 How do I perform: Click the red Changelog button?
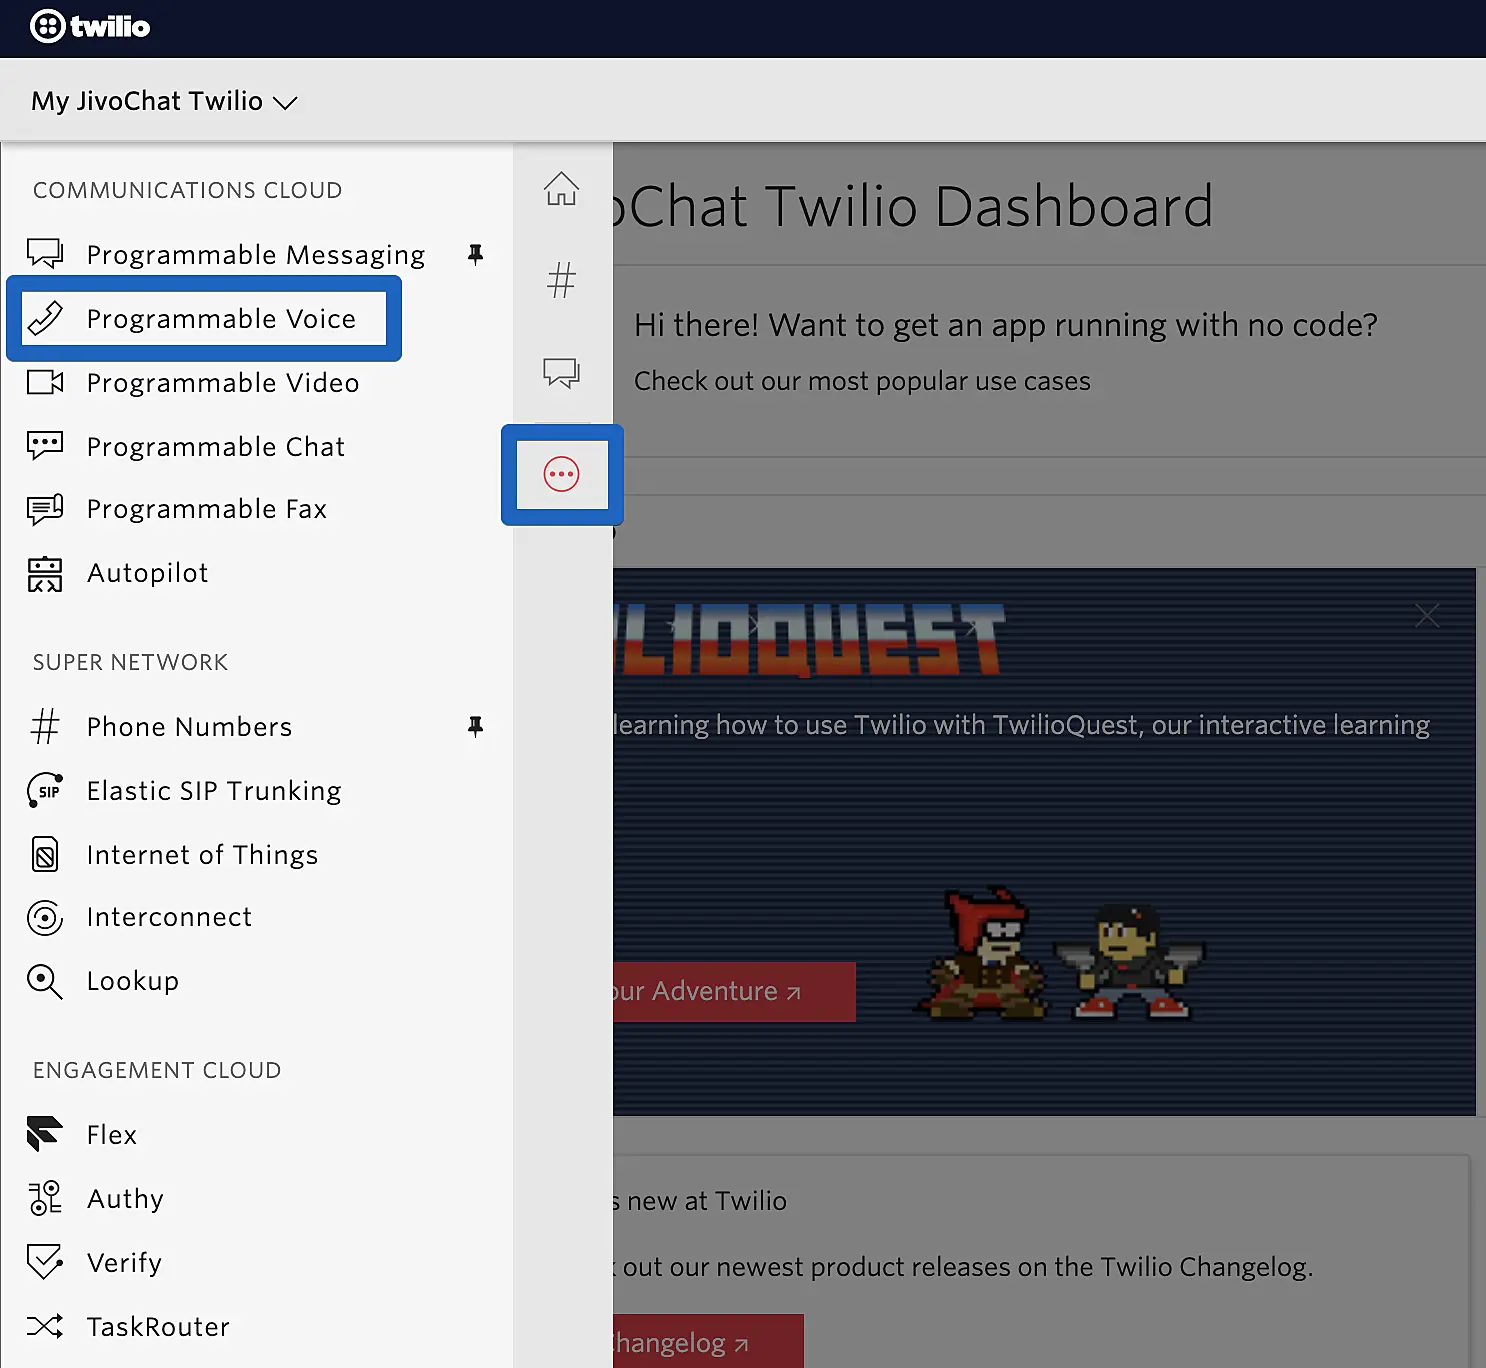708,1342
